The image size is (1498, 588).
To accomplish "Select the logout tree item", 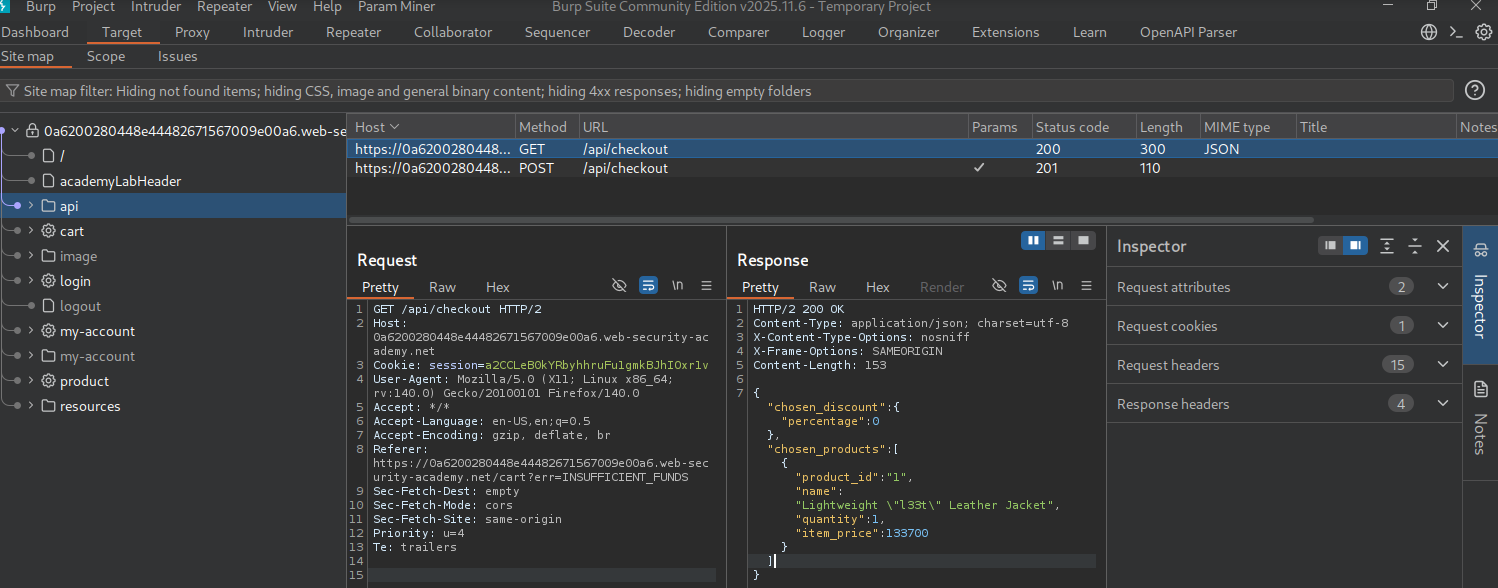I will coord(80,306).
